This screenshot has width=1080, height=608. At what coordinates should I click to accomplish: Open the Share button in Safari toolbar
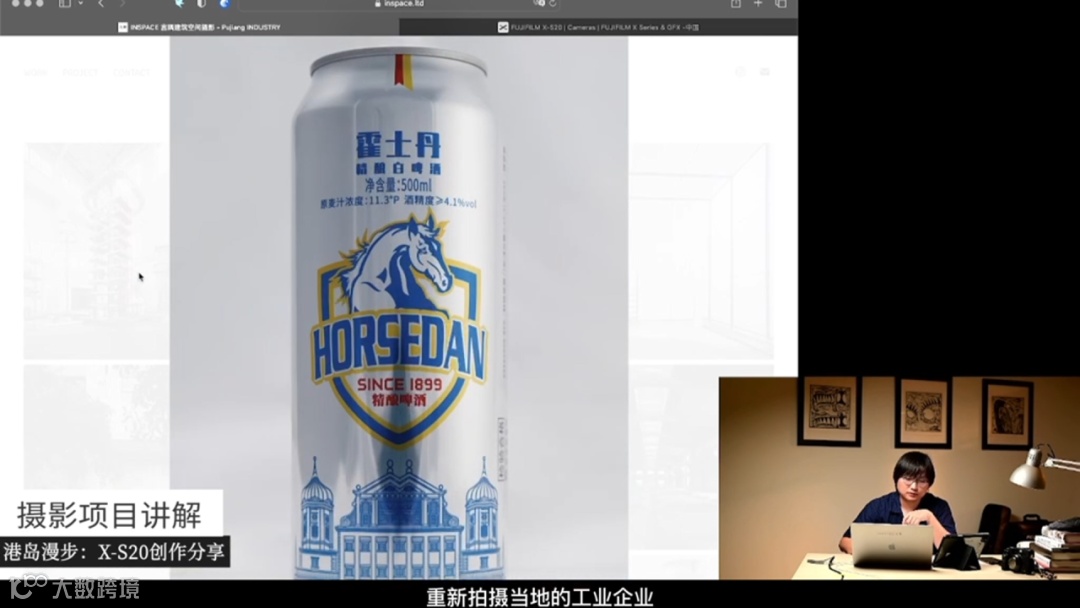pos(736,3)
